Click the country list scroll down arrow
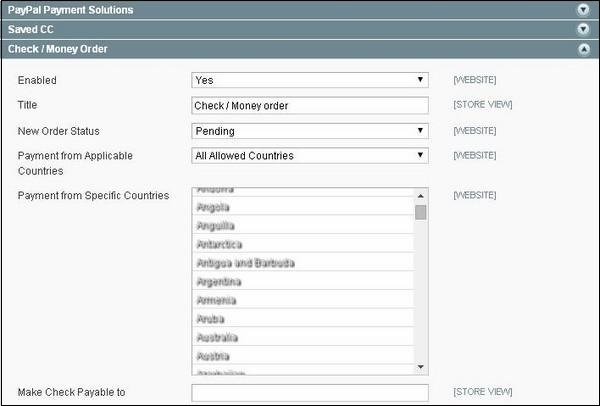Viewport: 600px width, 406px height. 421,367
